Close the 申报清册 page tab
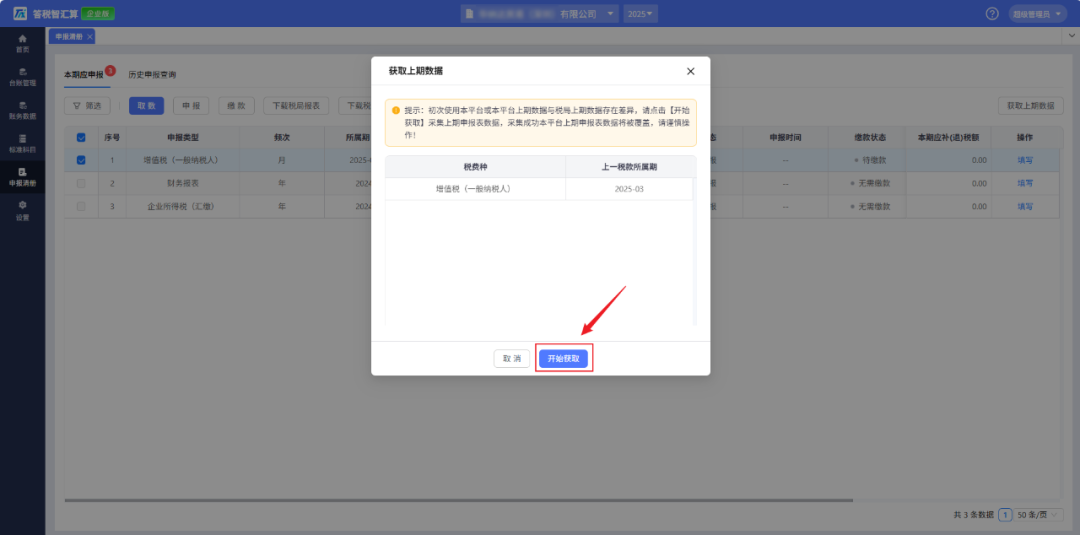This screenshot has width=1080, height=535. point(90,36)
